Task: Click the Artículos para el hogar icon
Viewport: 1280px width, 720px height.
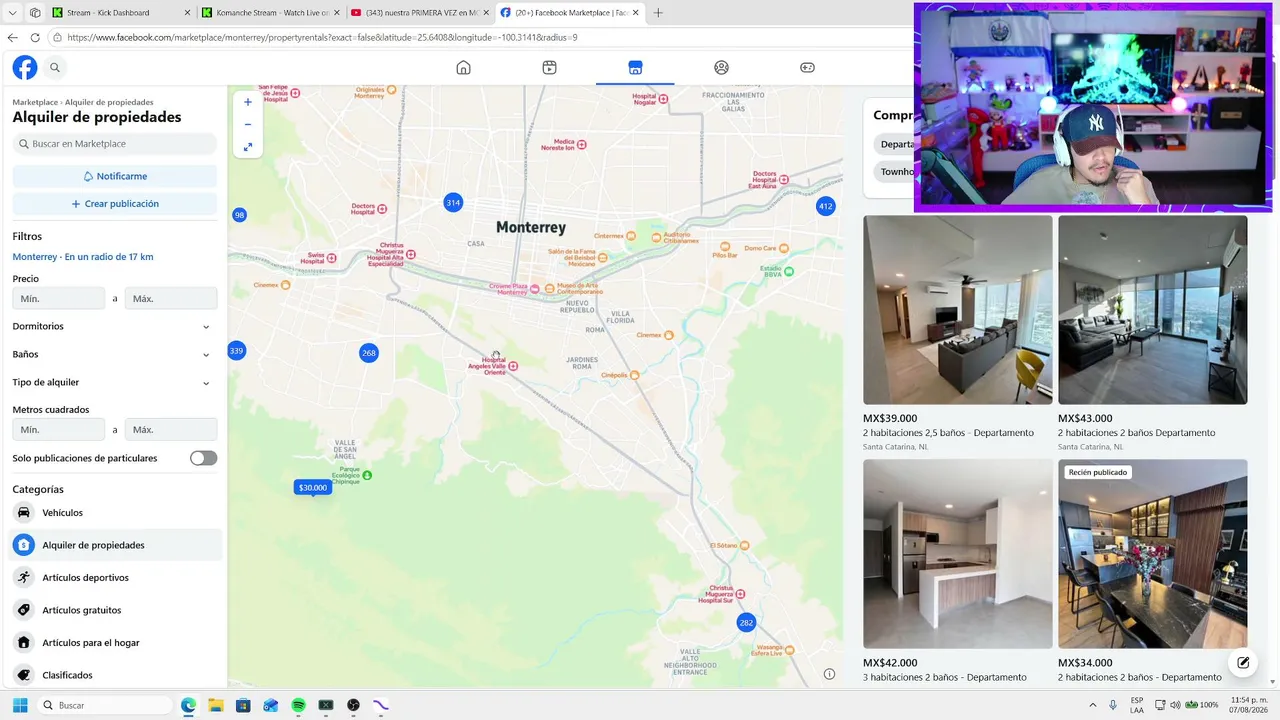Action: pos(24,643)
